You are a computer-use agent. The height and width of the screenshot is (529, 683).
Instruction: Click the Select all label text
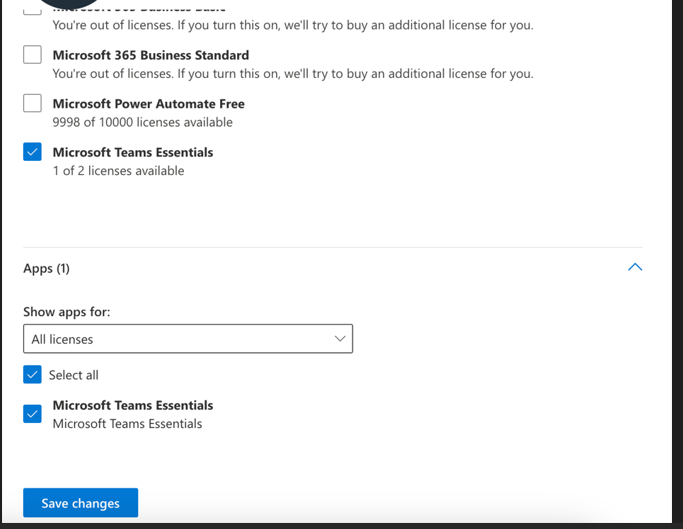pos(74,375)
